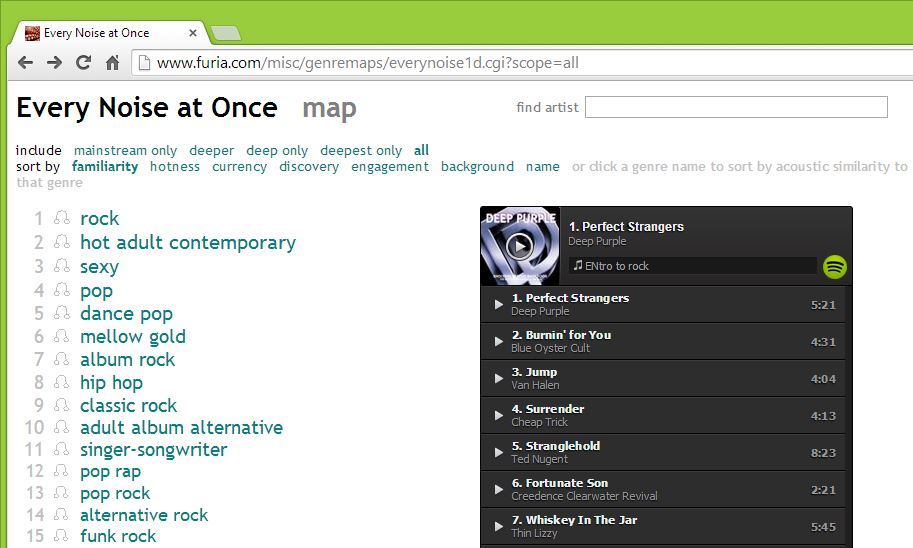Open the mellow gold genre
This screenshot has width=913, height=548.
(133, 337)
